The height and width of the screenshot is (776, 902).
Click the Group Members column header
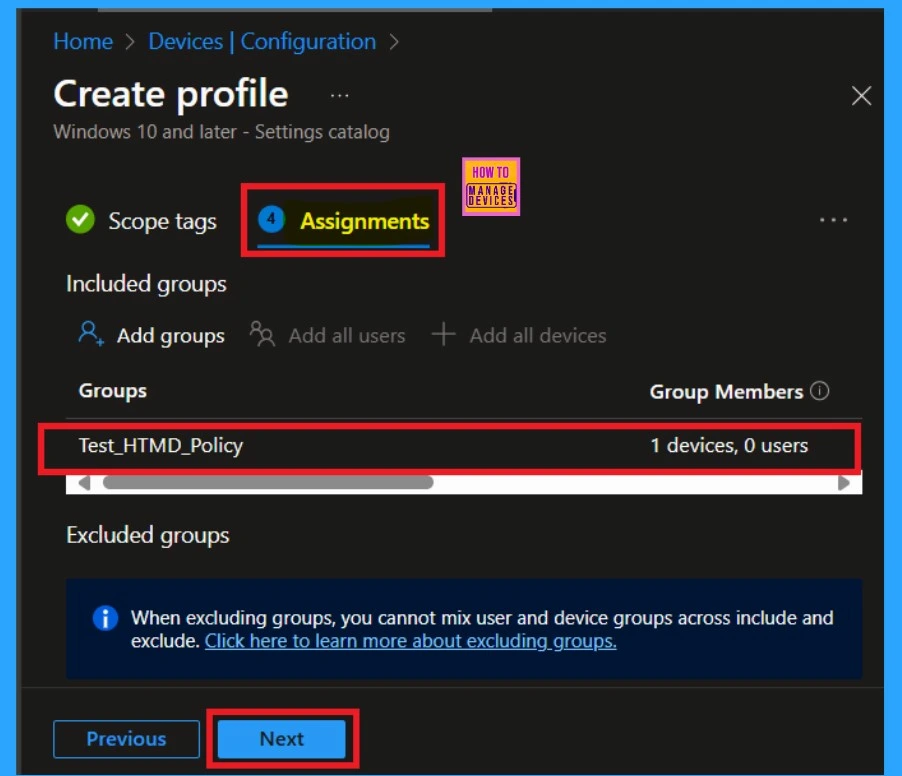(x=726, y=392)
